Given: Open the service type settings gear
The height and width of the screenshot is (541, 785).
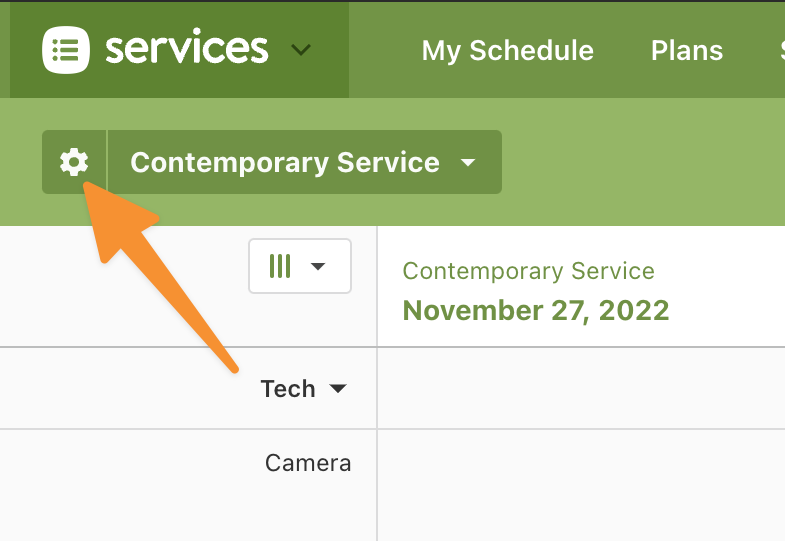Looking at the screenshot, I should (74, 162).
